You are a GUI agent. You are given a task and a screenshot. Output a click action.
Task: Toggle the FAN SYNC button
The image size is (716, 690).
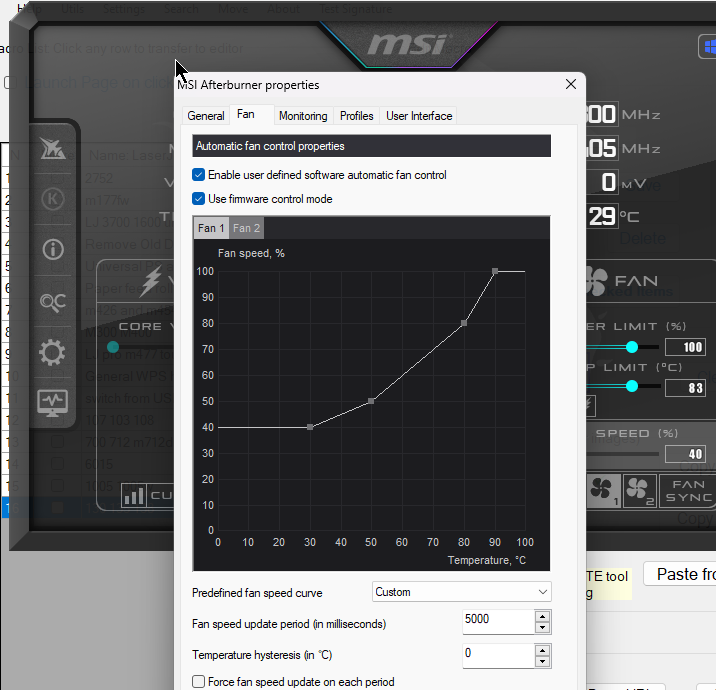688,491
